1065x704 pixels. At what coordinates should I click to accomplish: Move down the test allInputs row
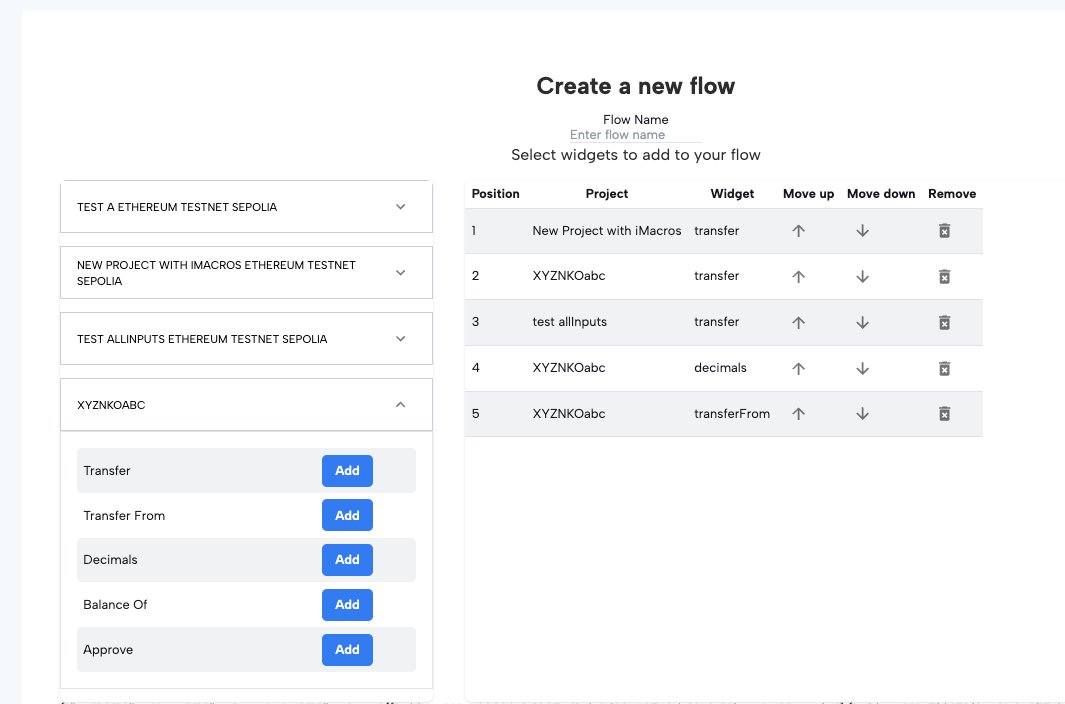862,323
